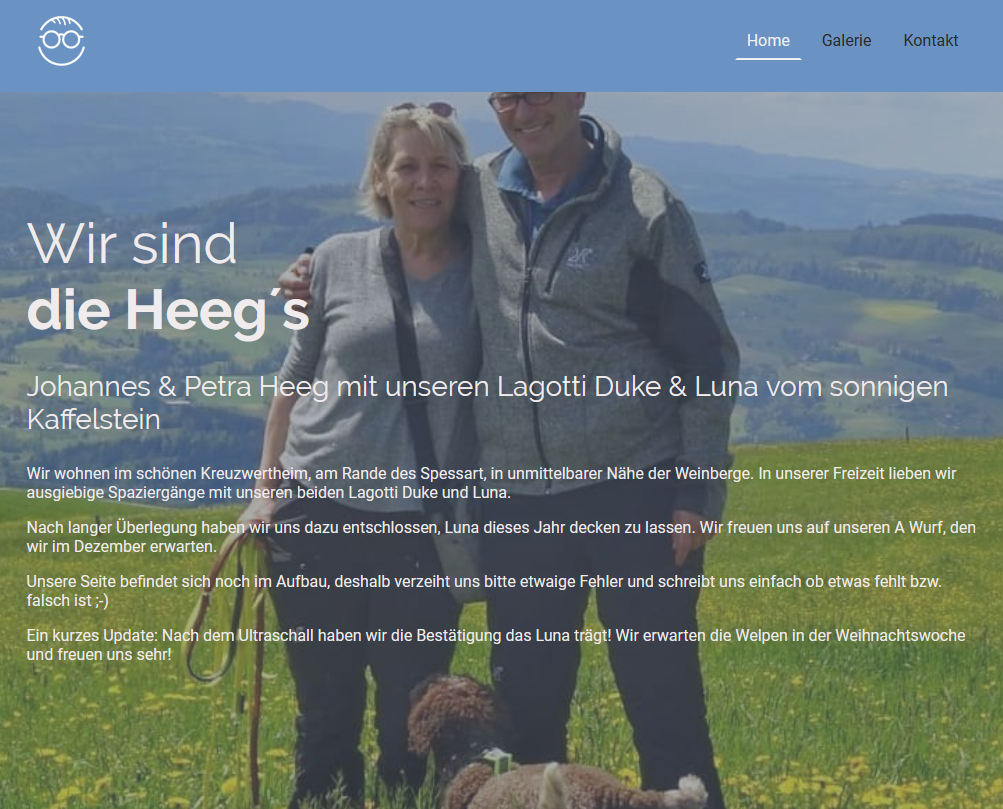This screenshot has width=1003, height=809.
Task: Click the subtitle about Lagotti Duke & Luna
Action: point(487,403)
